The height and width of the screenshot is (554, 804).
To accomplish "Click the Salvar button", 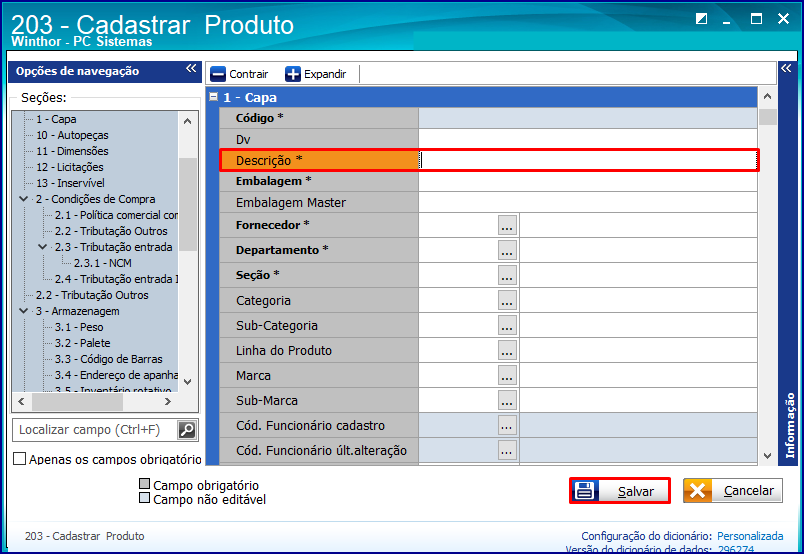I will click(620, 491).
